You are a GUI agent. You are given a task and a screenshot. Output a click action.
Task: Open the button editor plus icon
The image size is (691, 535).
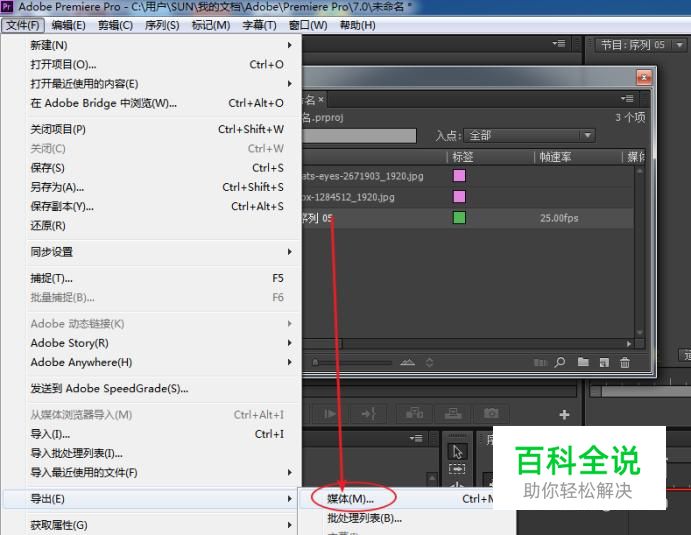pos(565,414)
